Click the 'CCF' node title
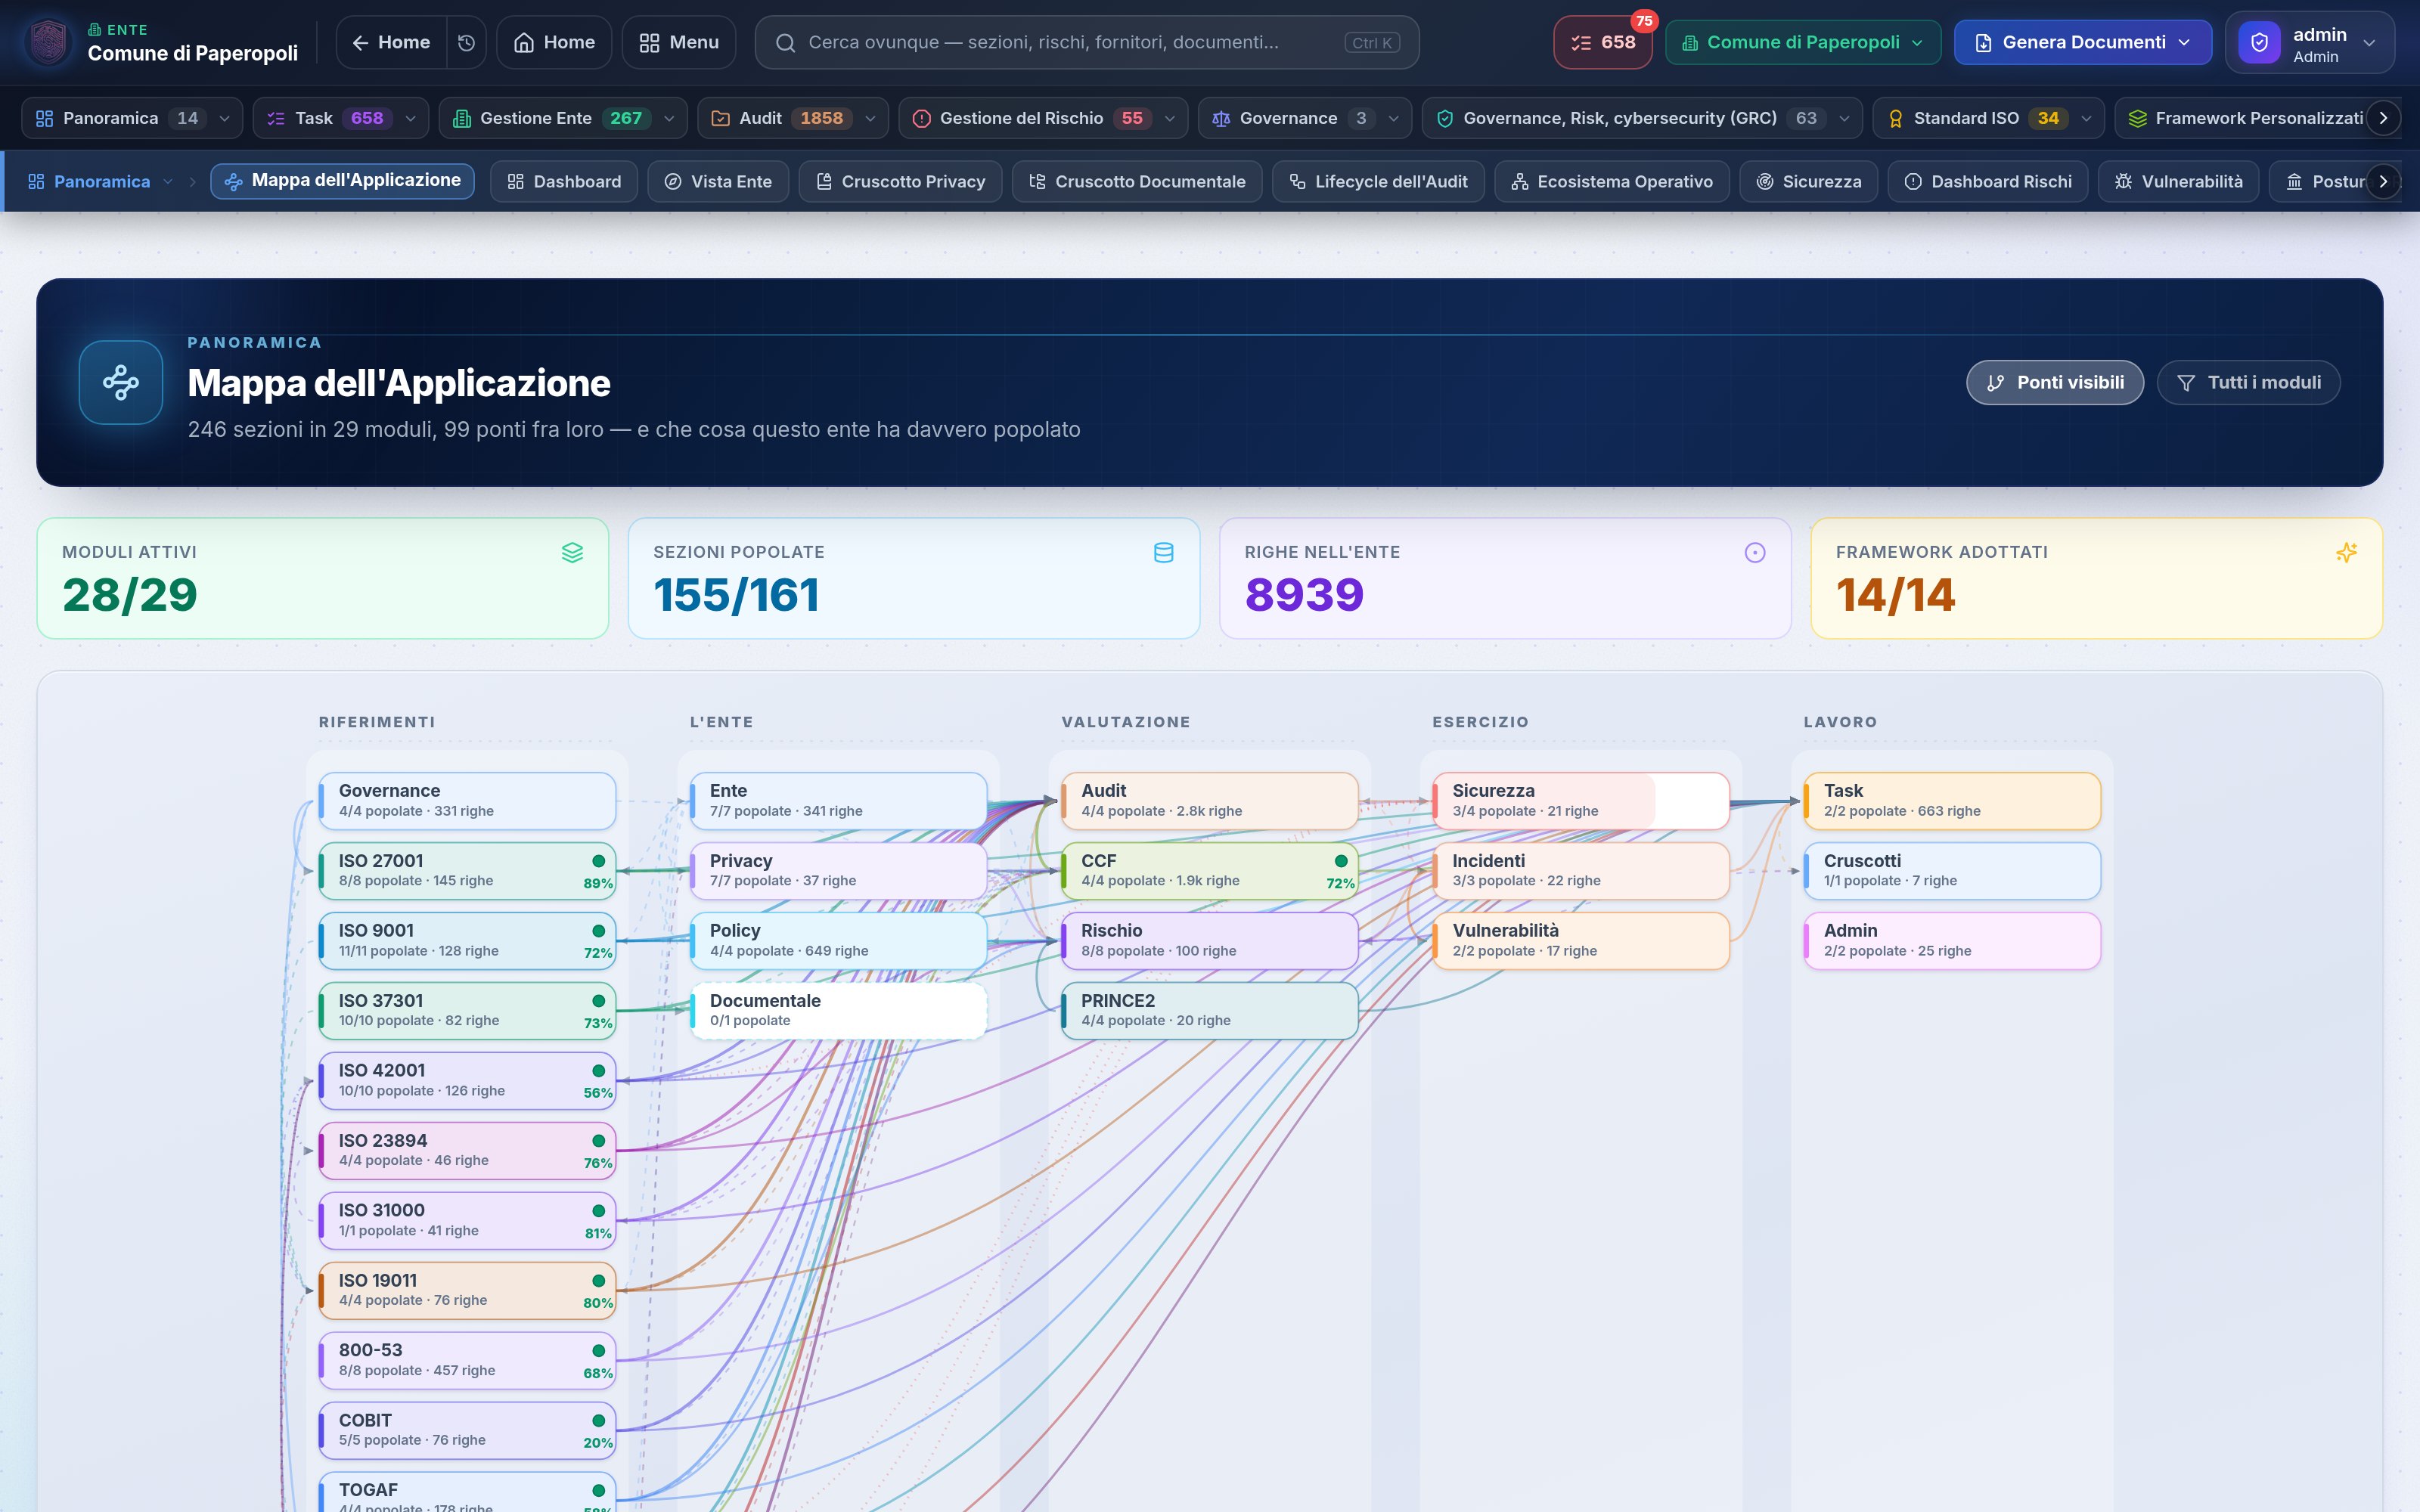This screenshot has height=1512, width=2420. (1098, 860)
